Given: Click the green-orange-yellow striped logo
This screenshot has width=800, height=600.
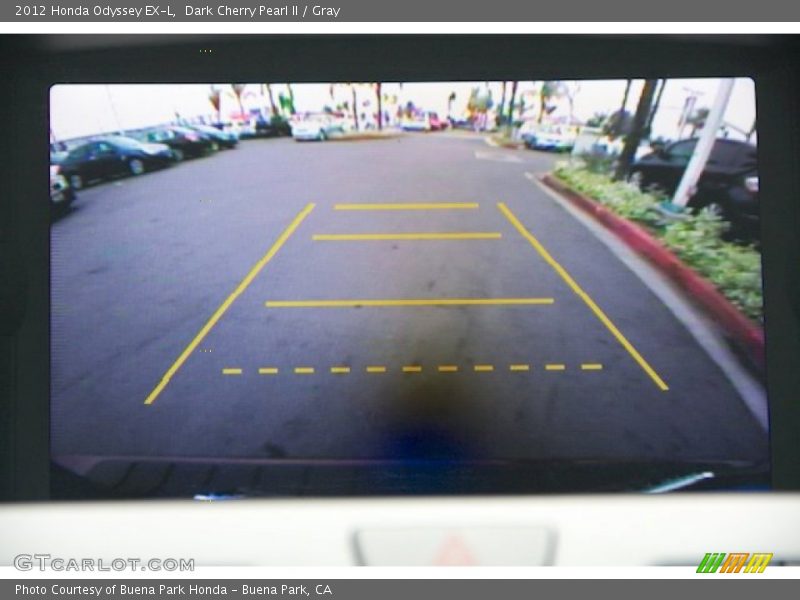Looking at the screenshot, I should [734, 563].
